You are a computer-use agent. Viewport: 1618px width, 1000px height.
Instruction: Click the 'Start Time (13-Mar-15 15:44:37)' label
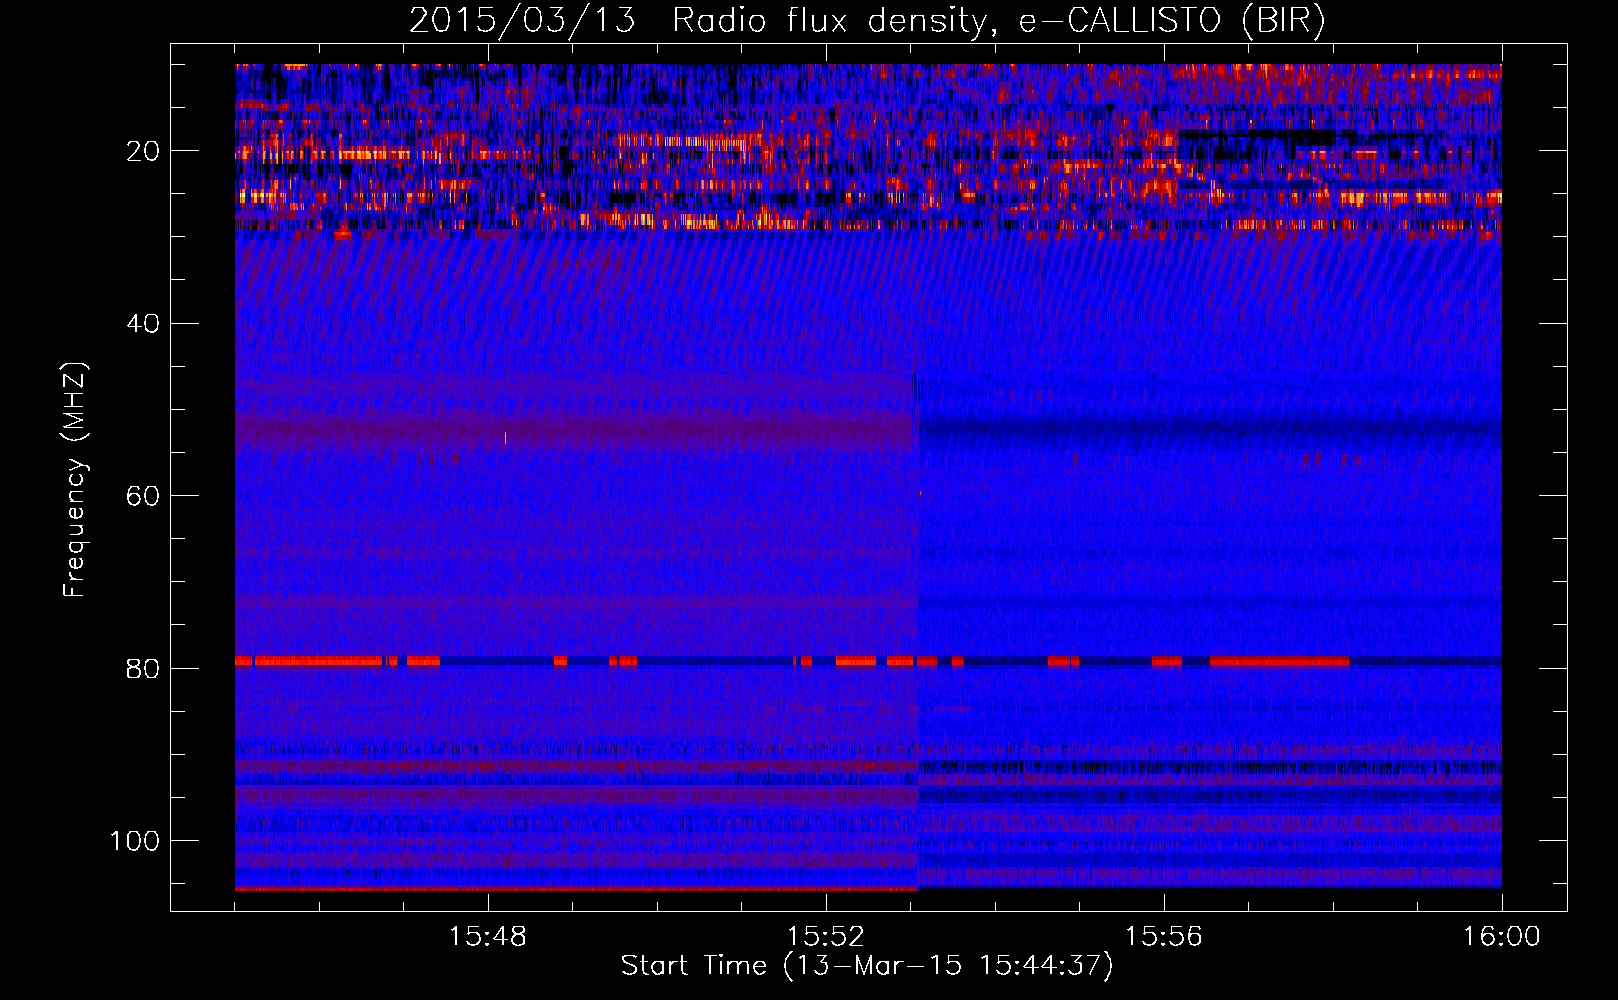(867, 966)
